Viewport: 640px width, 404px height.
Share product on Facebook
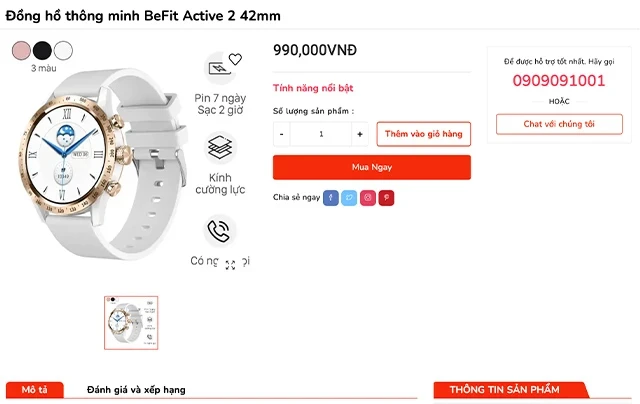click(x=331, y=198)
